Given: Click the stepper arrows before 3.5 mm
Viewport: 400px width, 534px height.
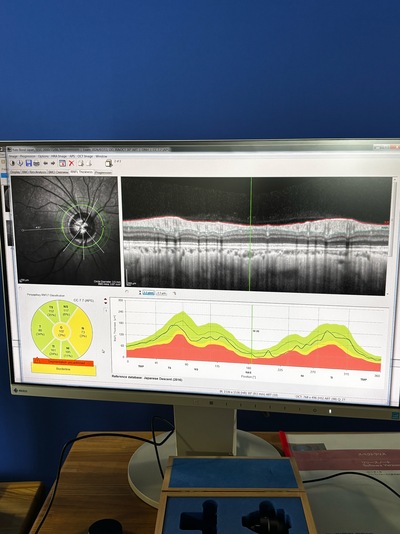Looking at the screenshot, I should coord(140,293).
